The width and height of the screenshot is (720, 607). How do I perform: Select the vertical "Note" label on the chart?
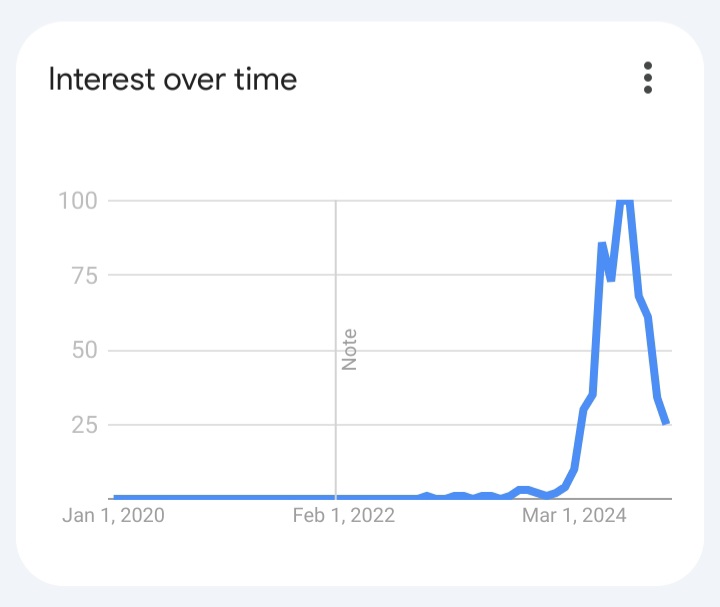349,349
